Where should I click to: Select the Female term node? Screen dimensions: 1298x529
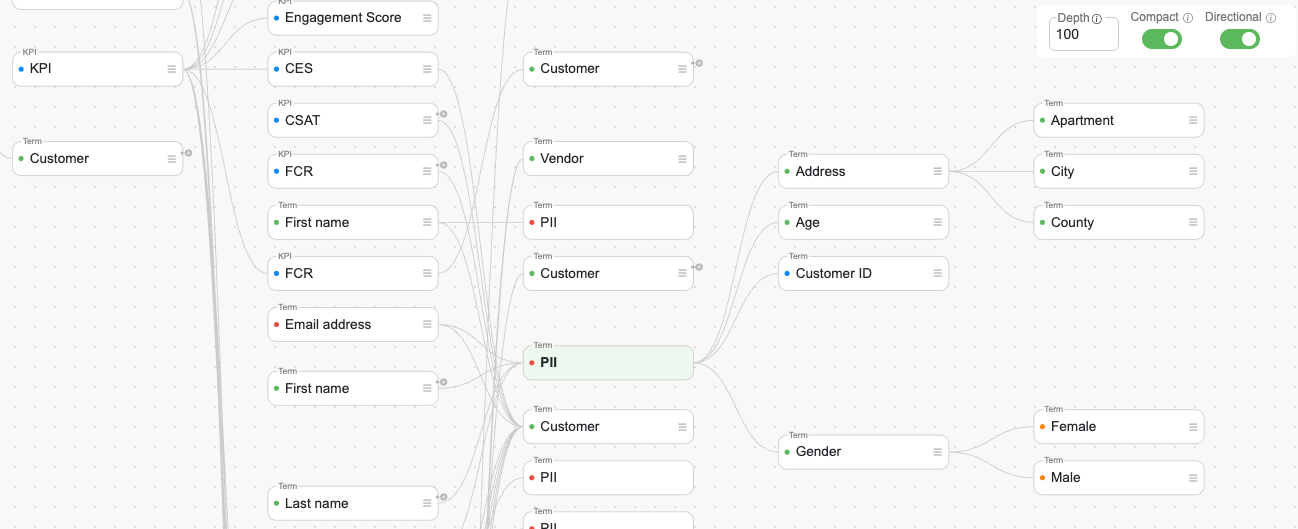pos(1117,427)
